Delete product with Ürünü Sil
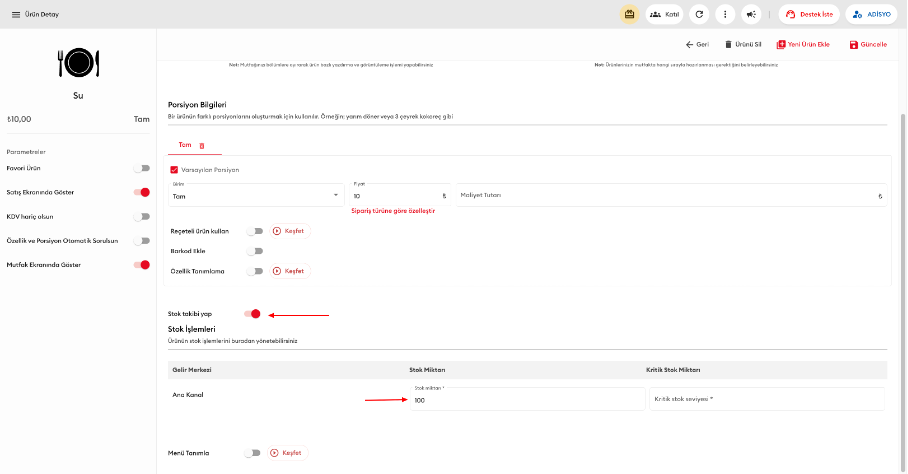 (x=743, y=45)
